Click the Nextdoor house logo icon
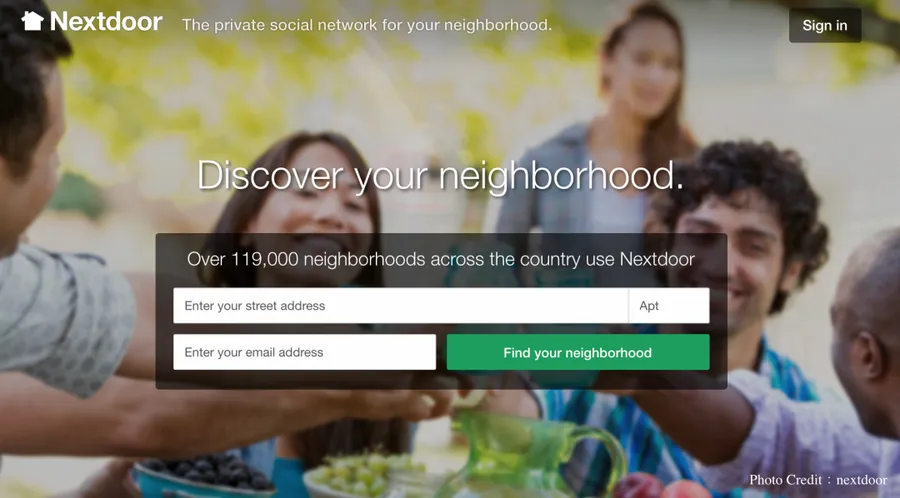This screenshot has height=498, width=900. click(32, 21)
